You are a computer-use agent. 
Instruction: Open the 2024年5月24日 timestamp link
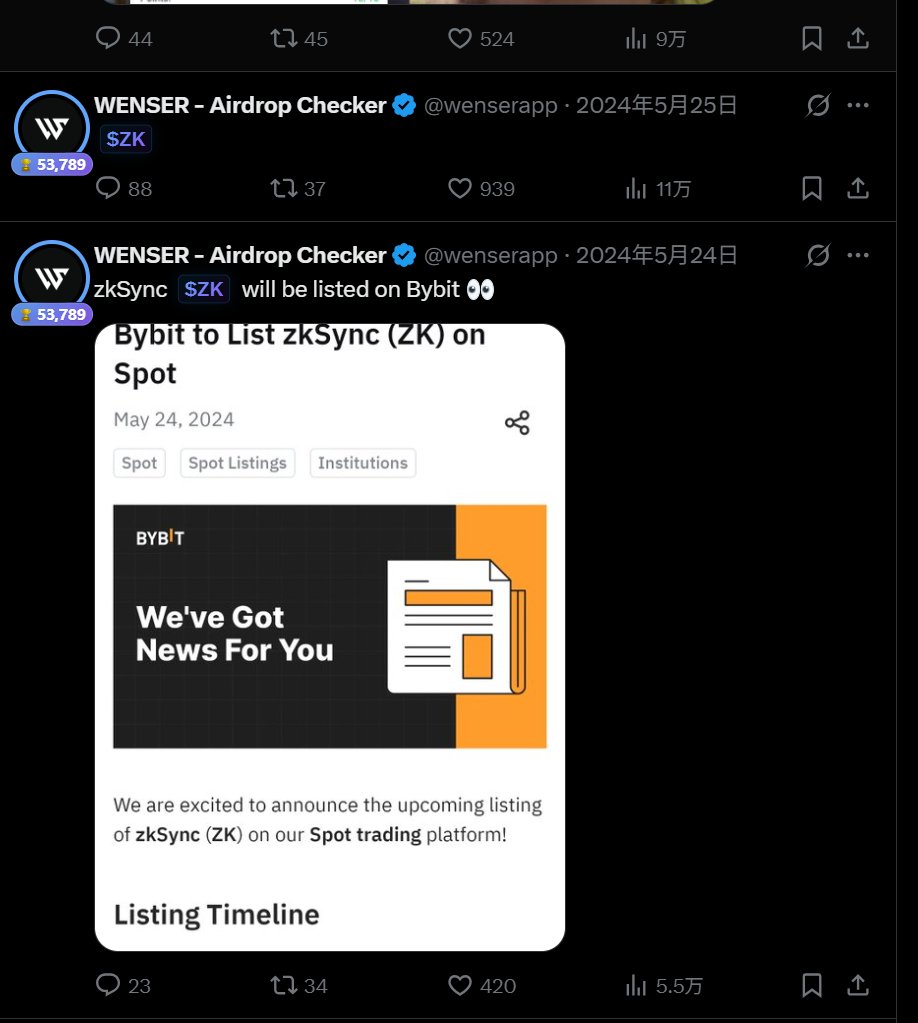coord(656,255)
